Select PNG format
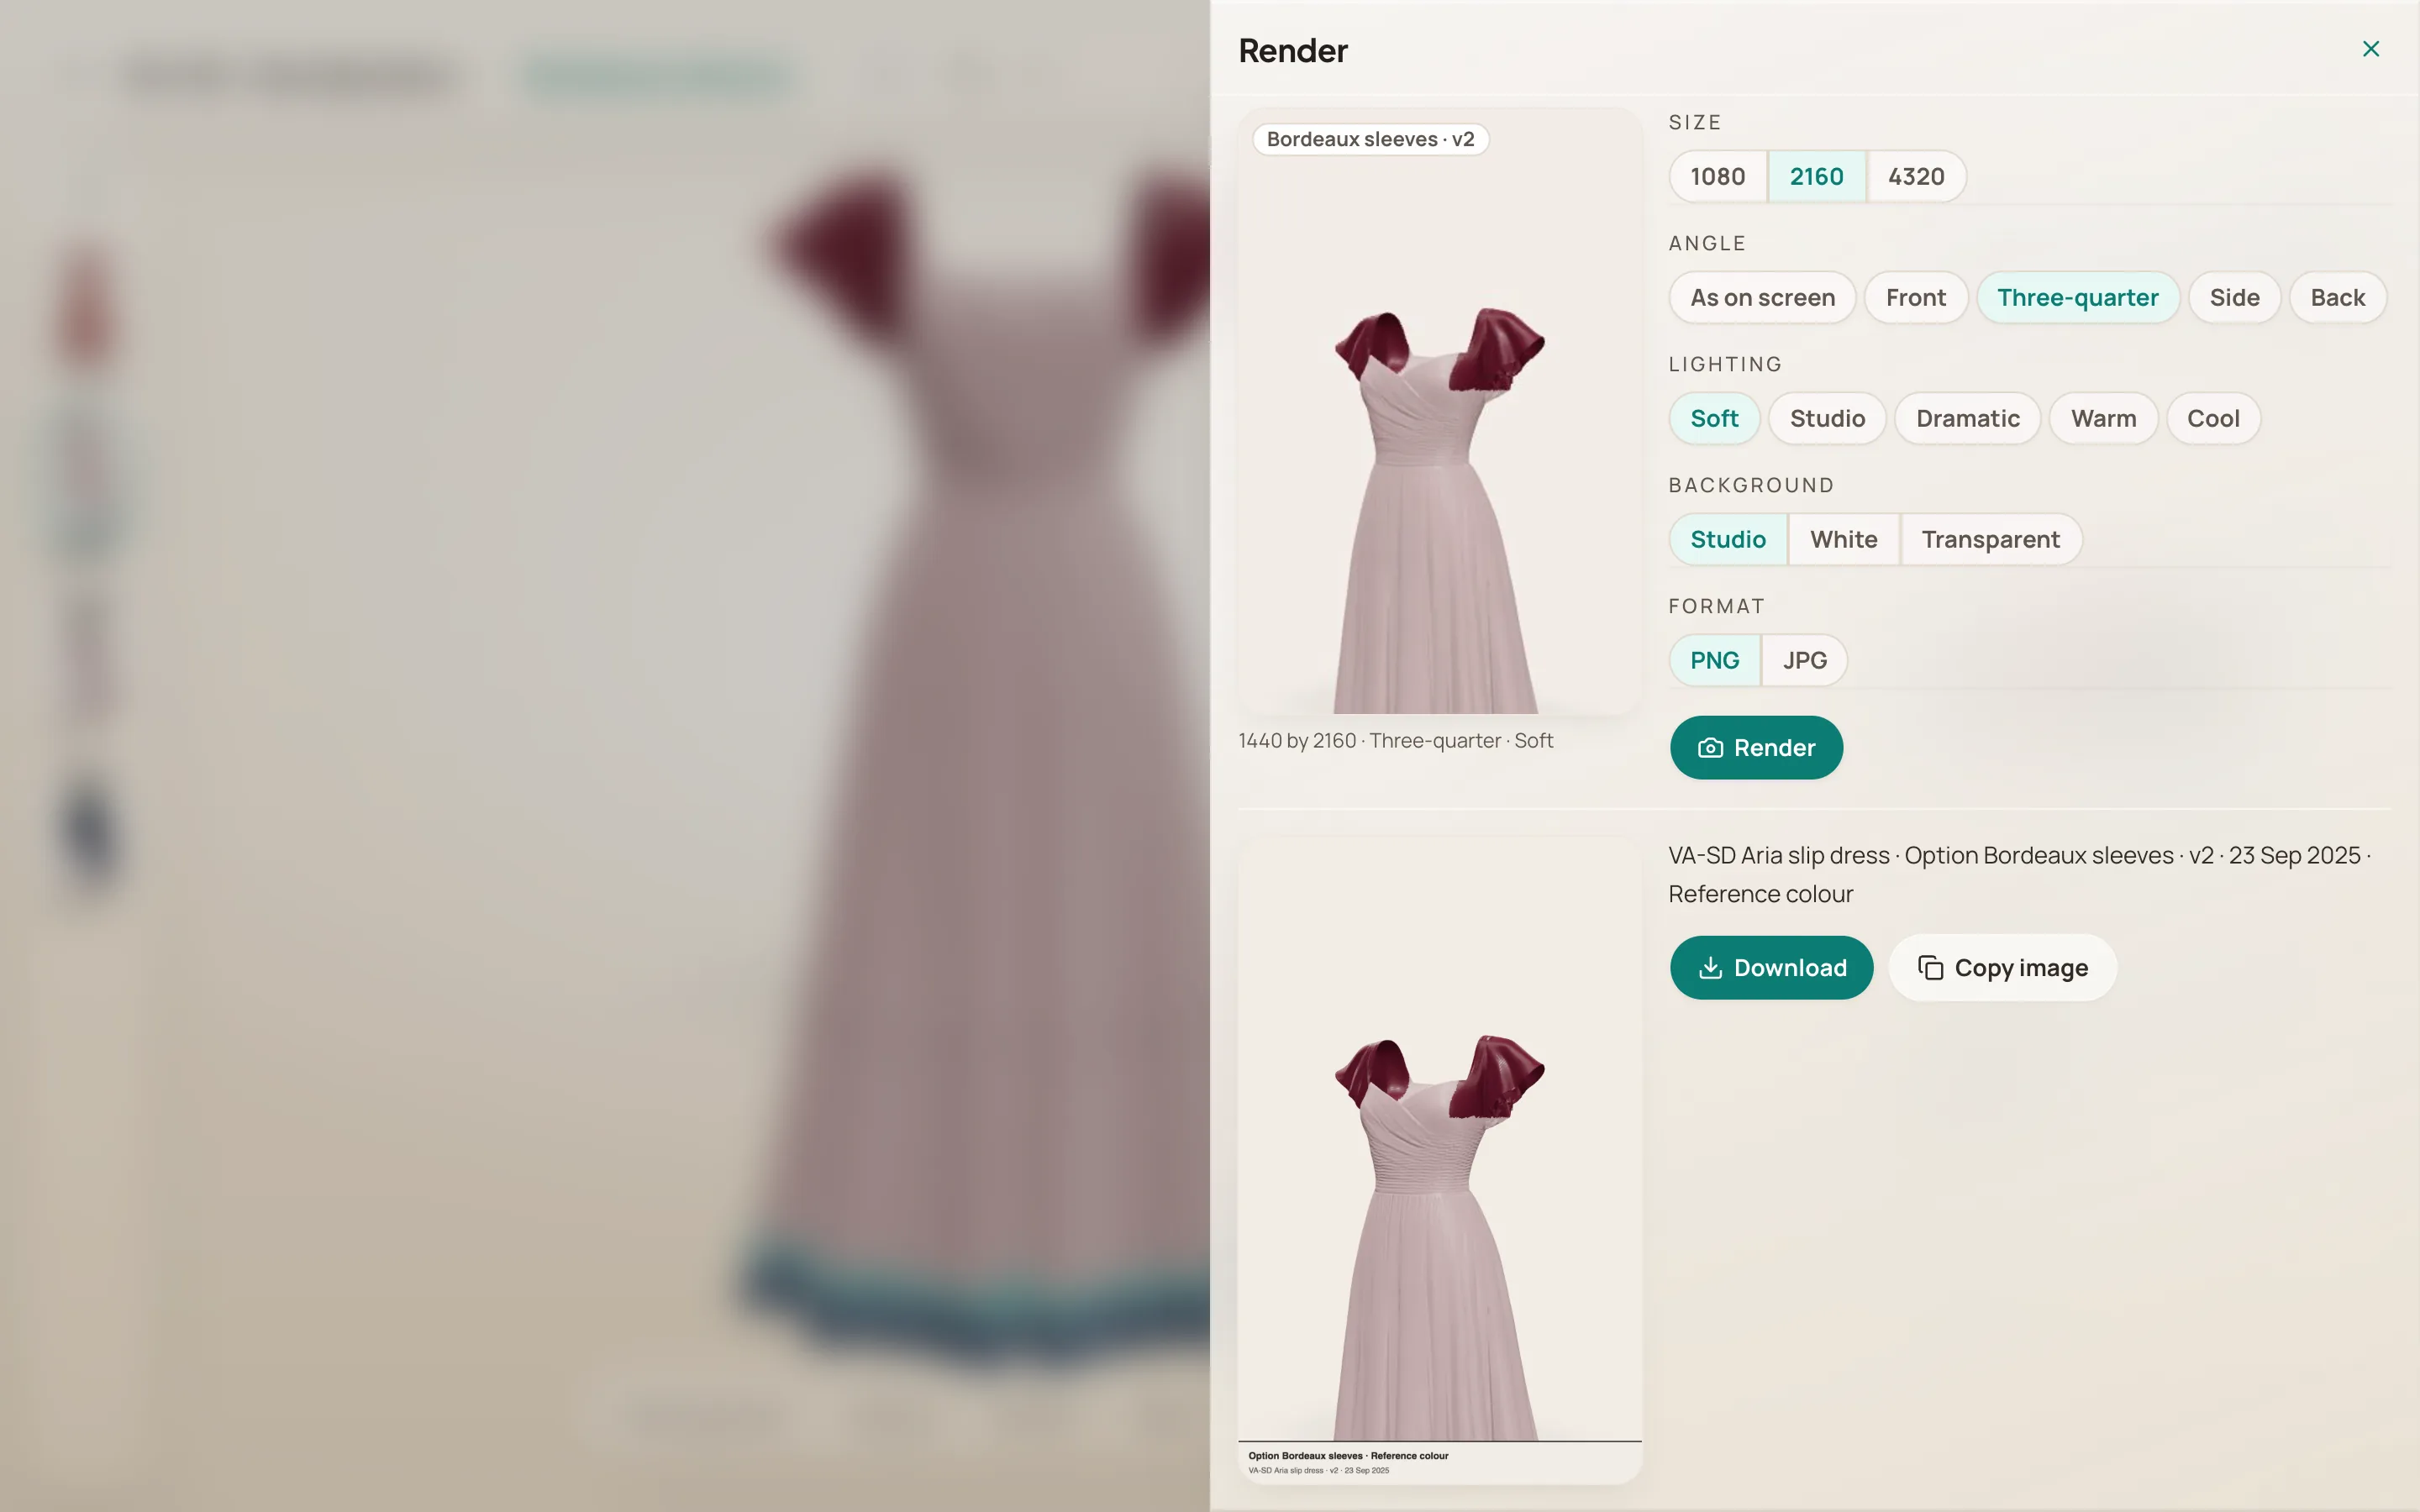This screenshot has width=2420, height=1512. [x=1714, y=661]
